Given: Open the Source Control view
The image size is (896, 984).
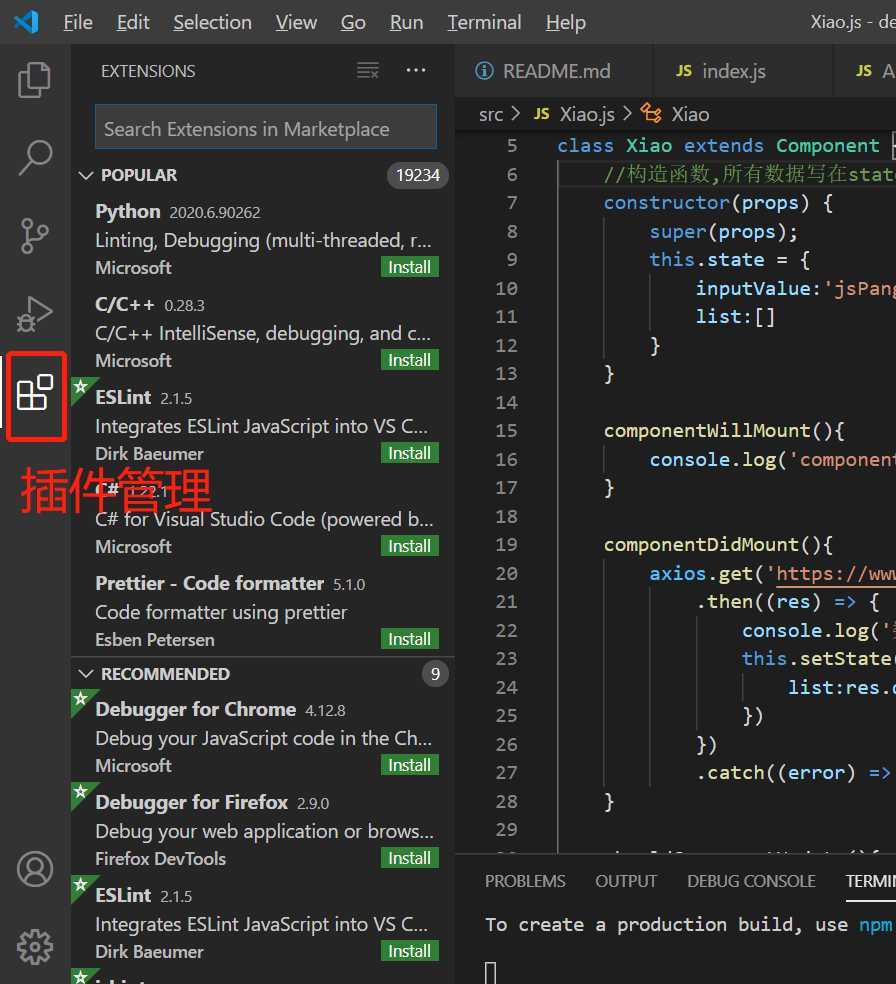Looking at the screenshot, I should click(35, 235).
